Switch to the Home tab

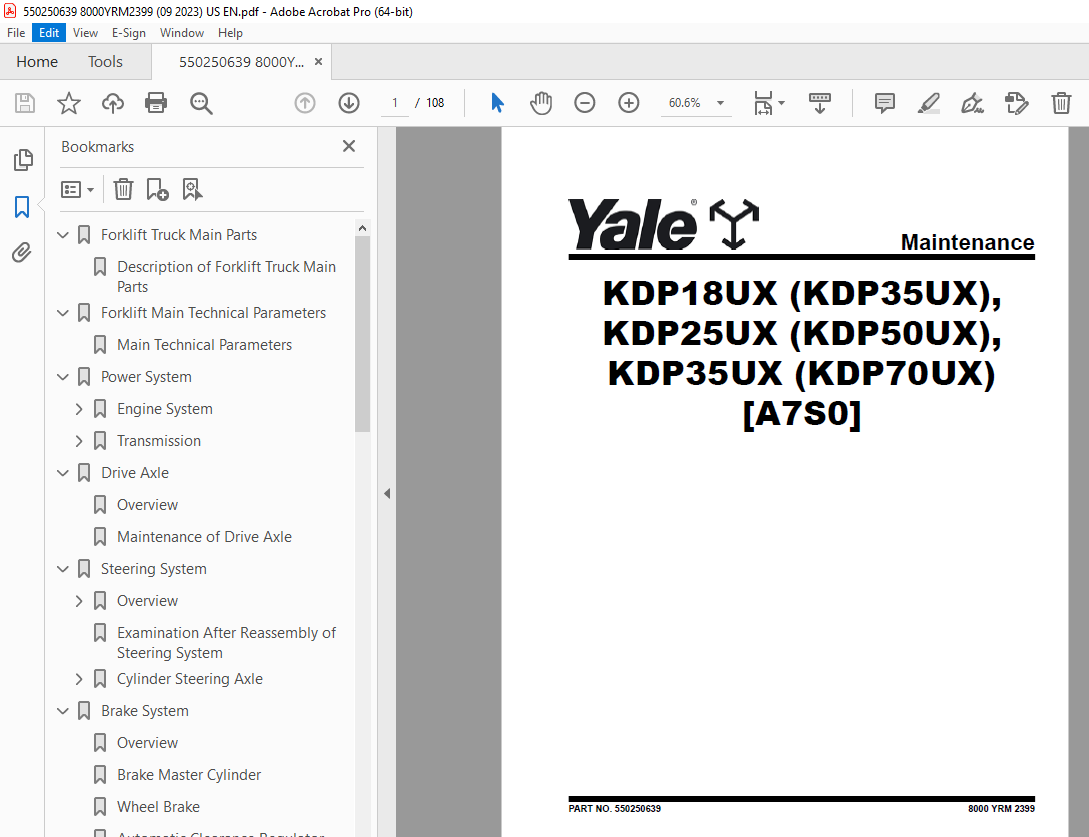pyautogui.click(x=37, y=62)
